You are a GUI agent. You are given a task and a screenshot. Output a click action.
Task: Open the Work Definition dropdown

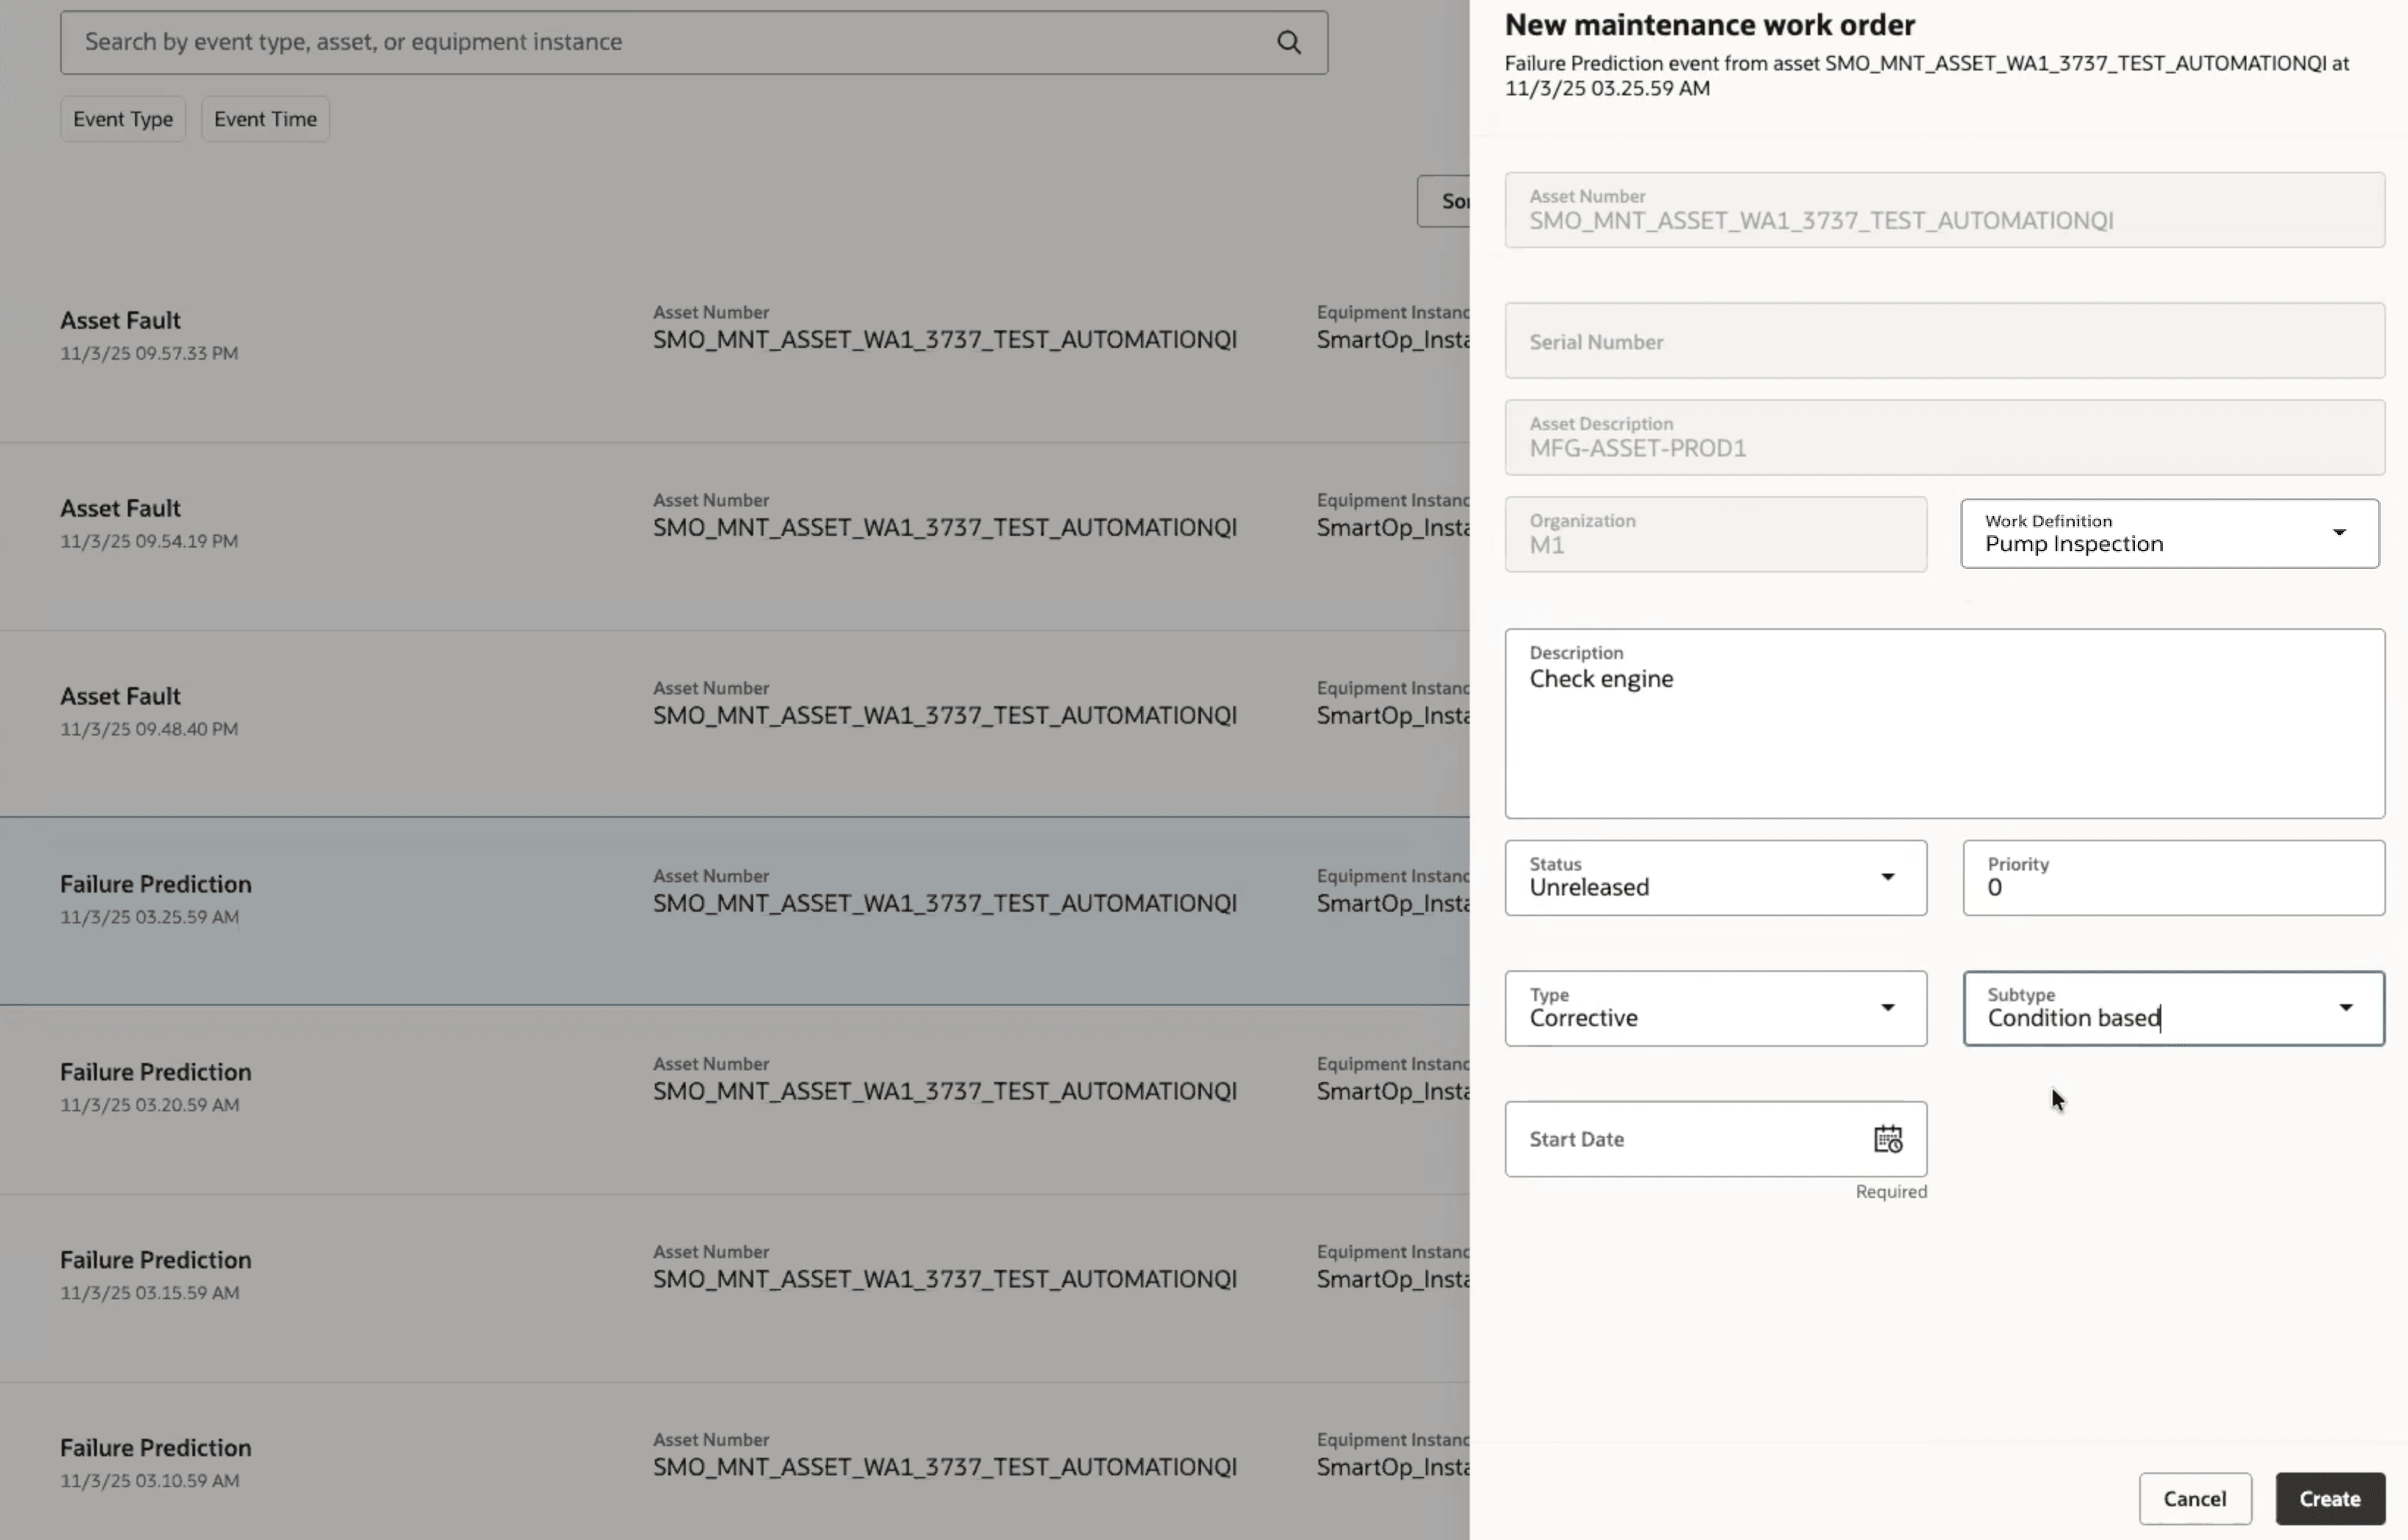[x=2340, y=532]
